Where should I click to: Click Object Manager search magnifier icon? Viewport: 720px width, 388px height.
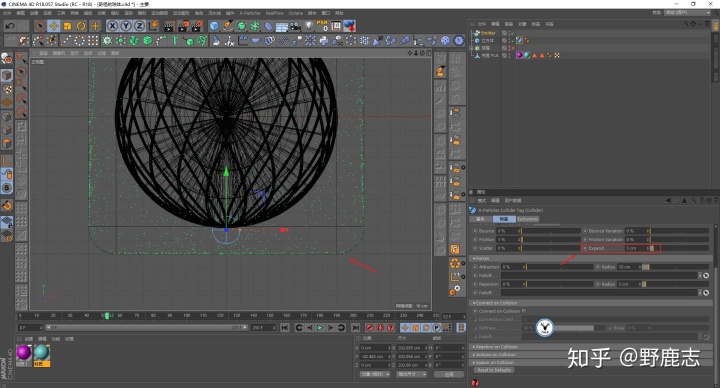click(x=686, y=24)
